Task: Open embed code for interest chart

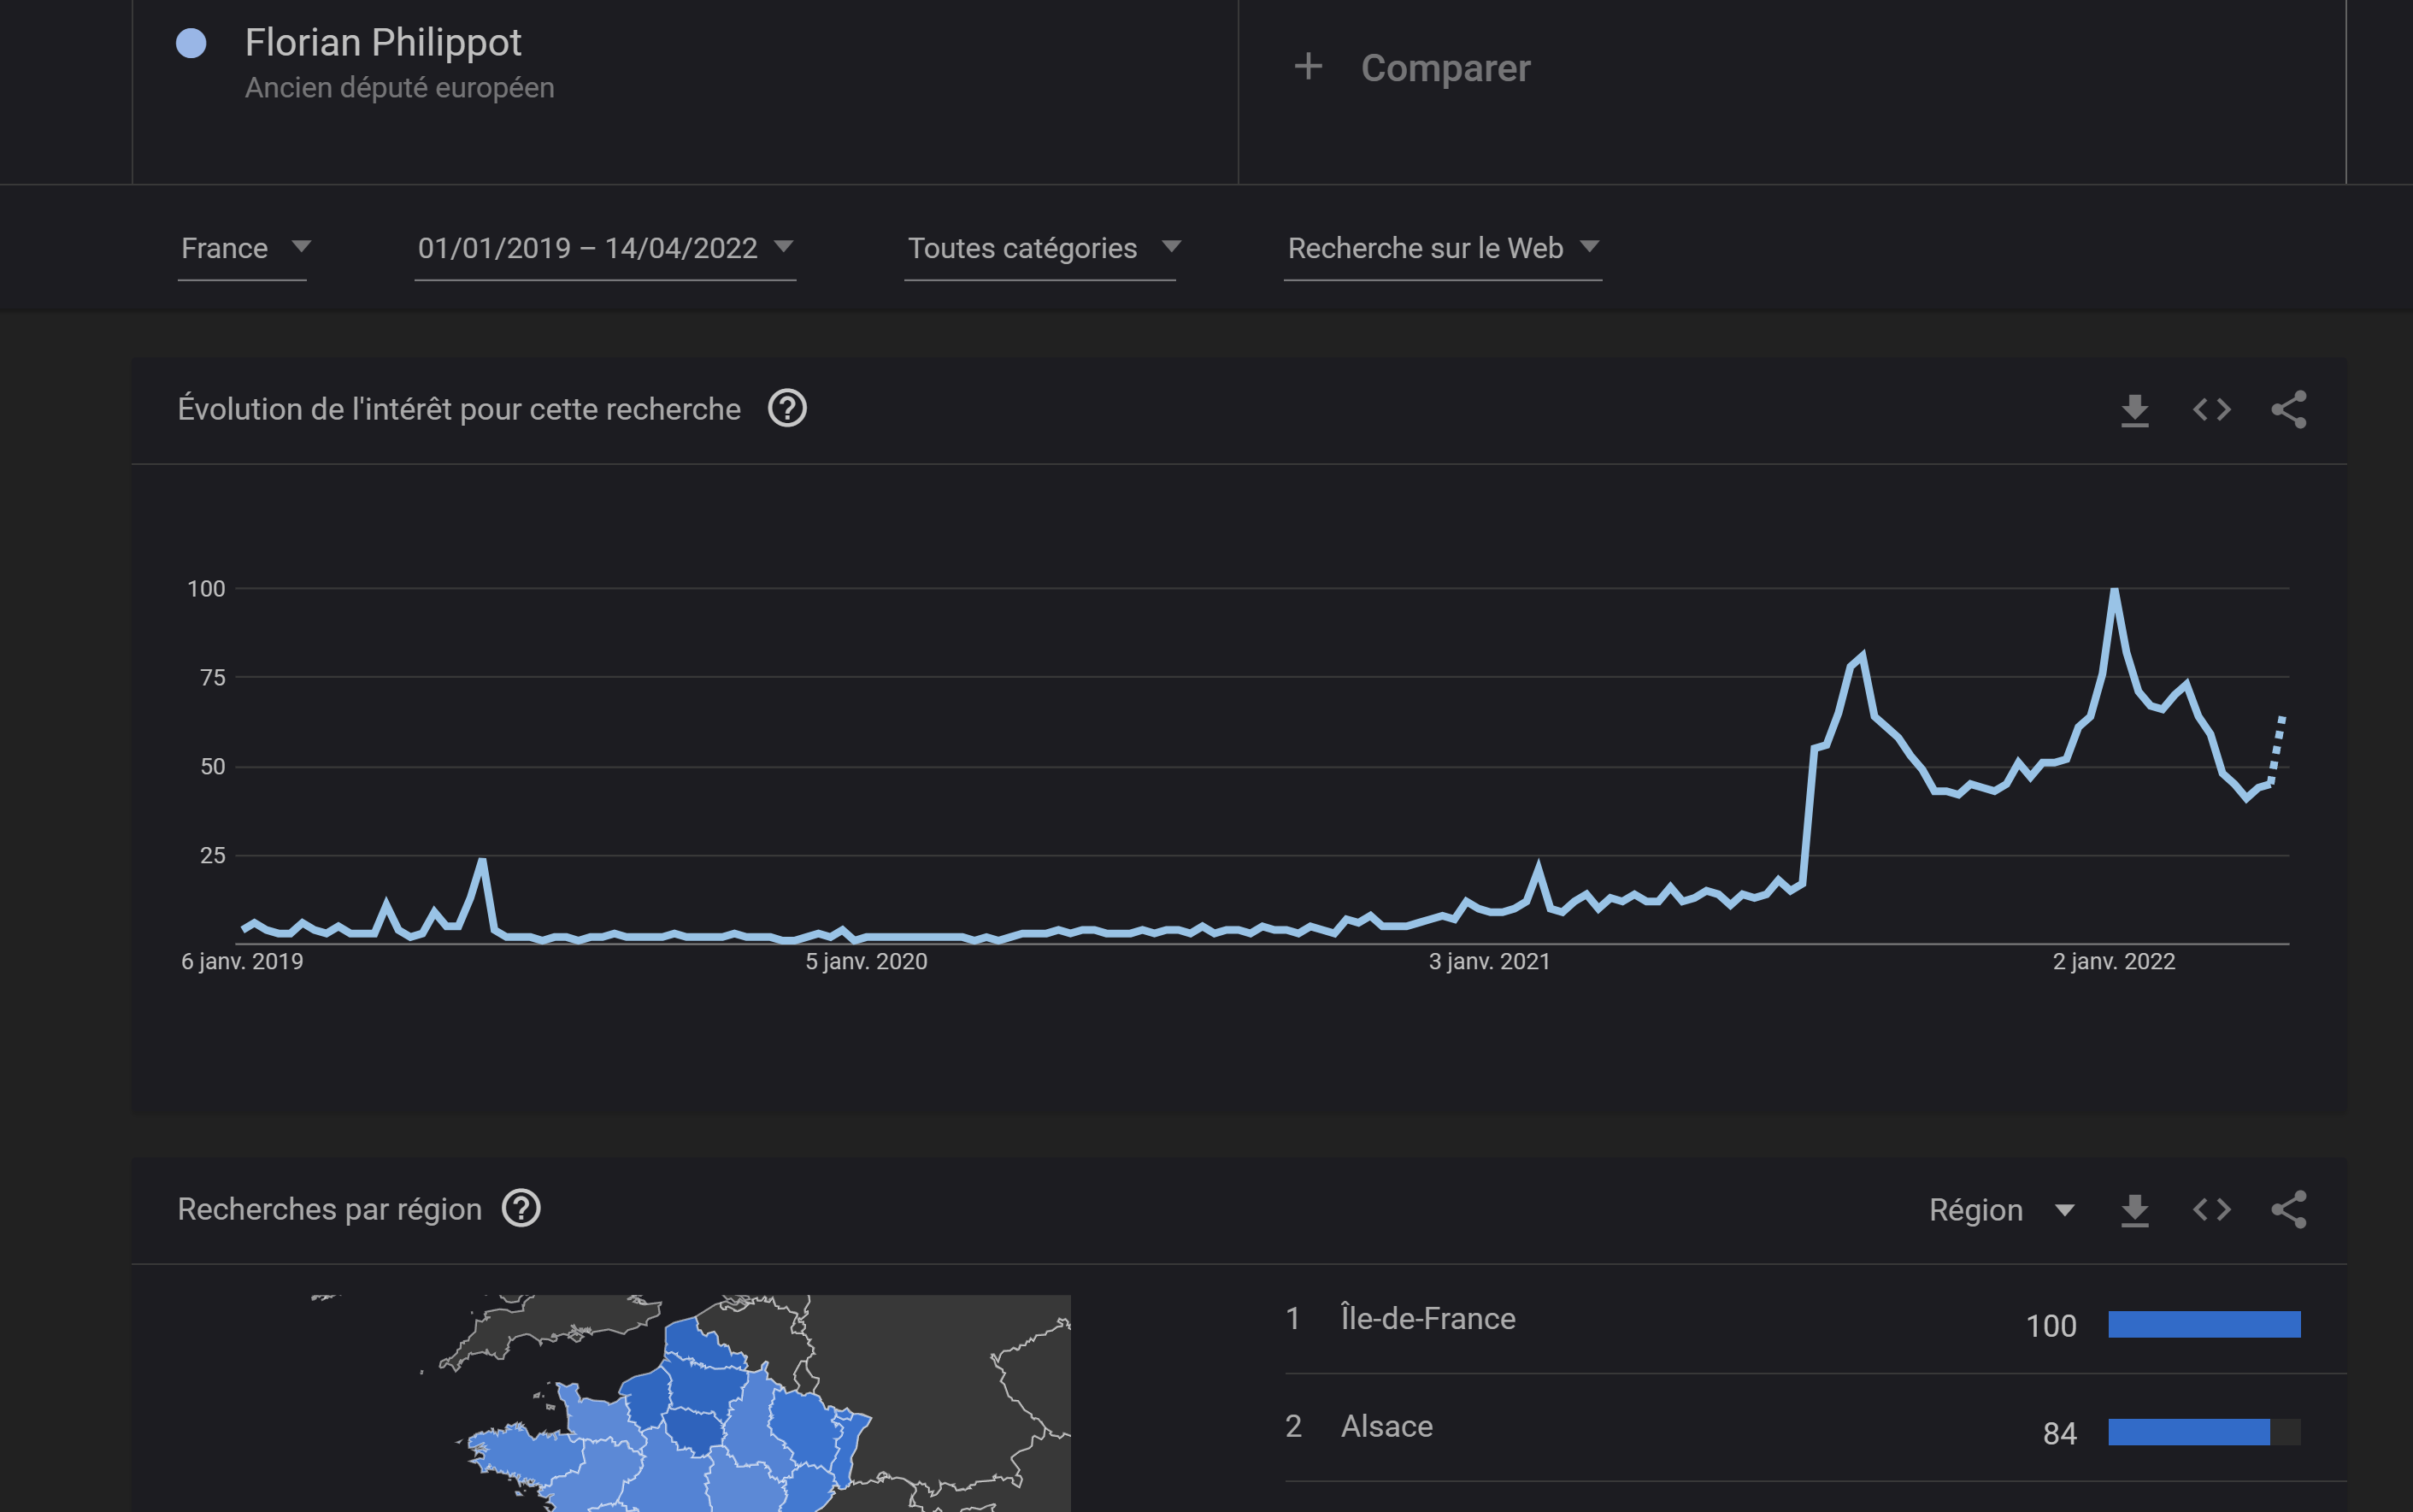Action: (x=2211, y=410)
